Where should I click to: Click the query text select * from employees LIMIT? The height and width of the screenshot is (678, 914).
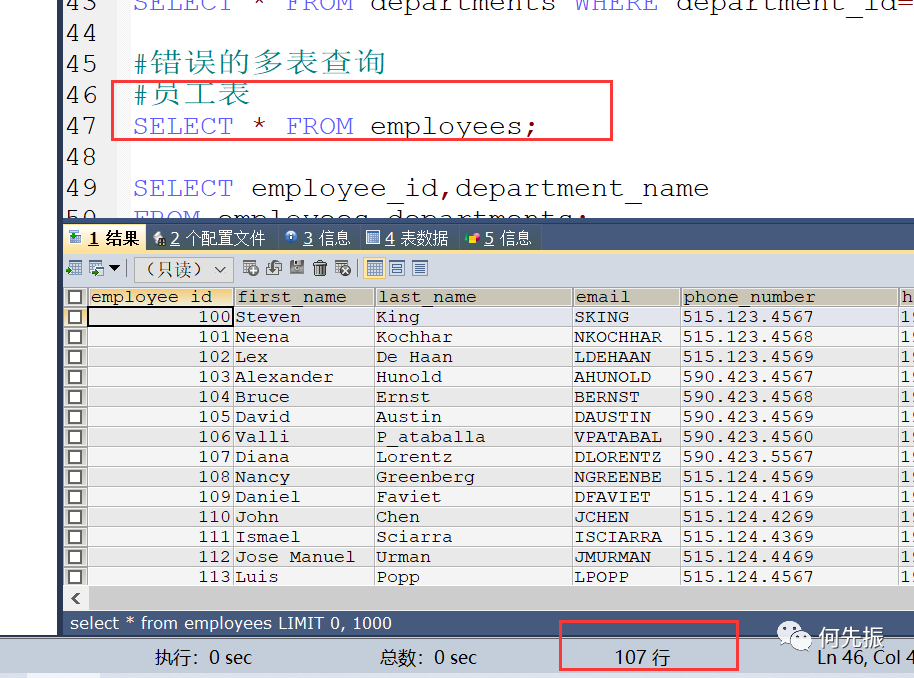(231, 623)
